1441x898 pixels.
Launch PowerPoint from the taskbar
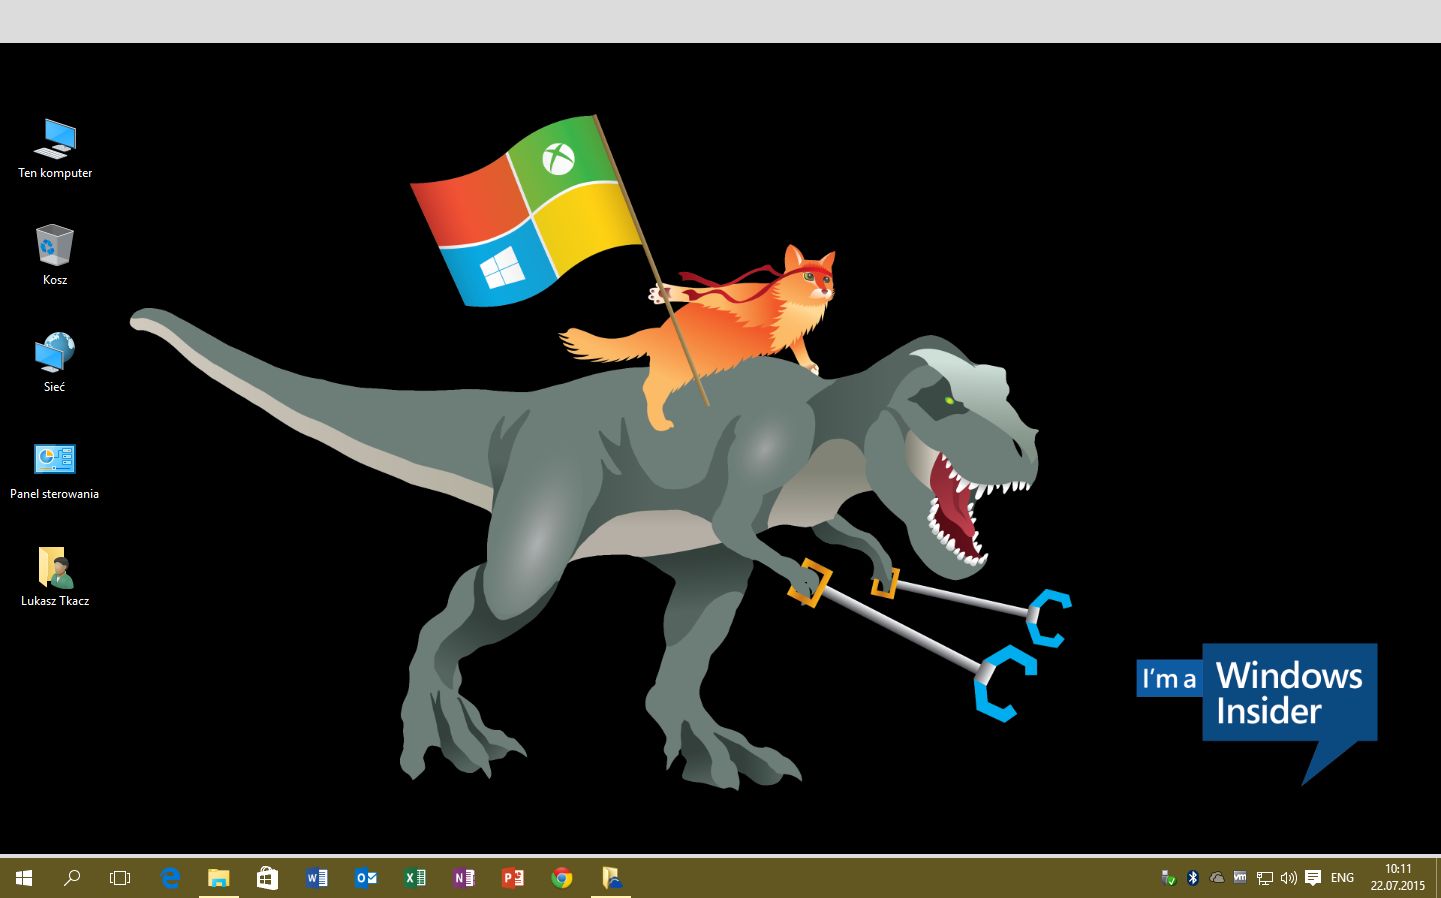[512, 878]
